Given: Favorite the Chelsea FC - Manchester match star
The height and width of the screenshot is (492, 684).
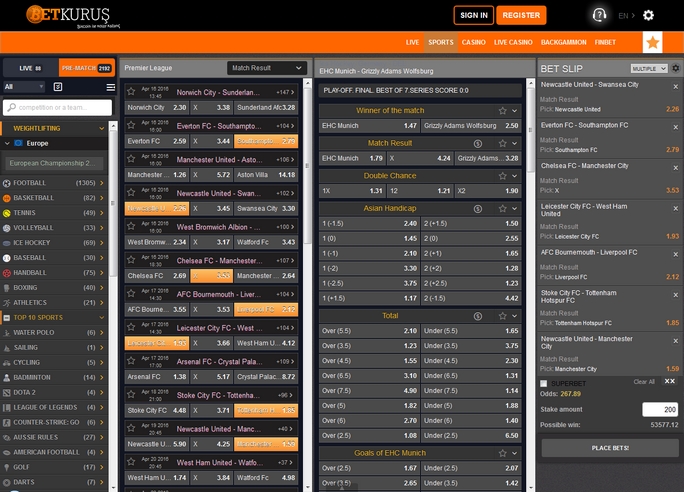Looking at the screenshot, I should point(131,260).
